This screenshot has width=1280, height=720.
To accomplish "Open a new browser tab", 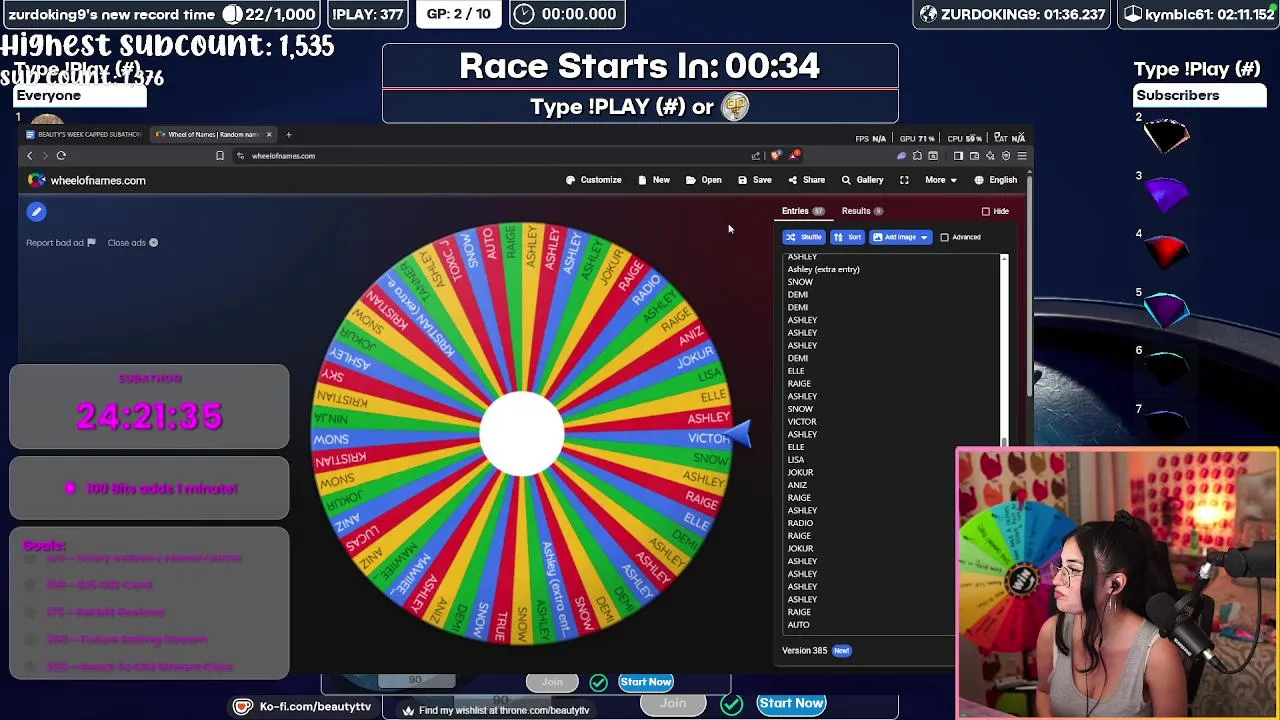I will (288, 134).
